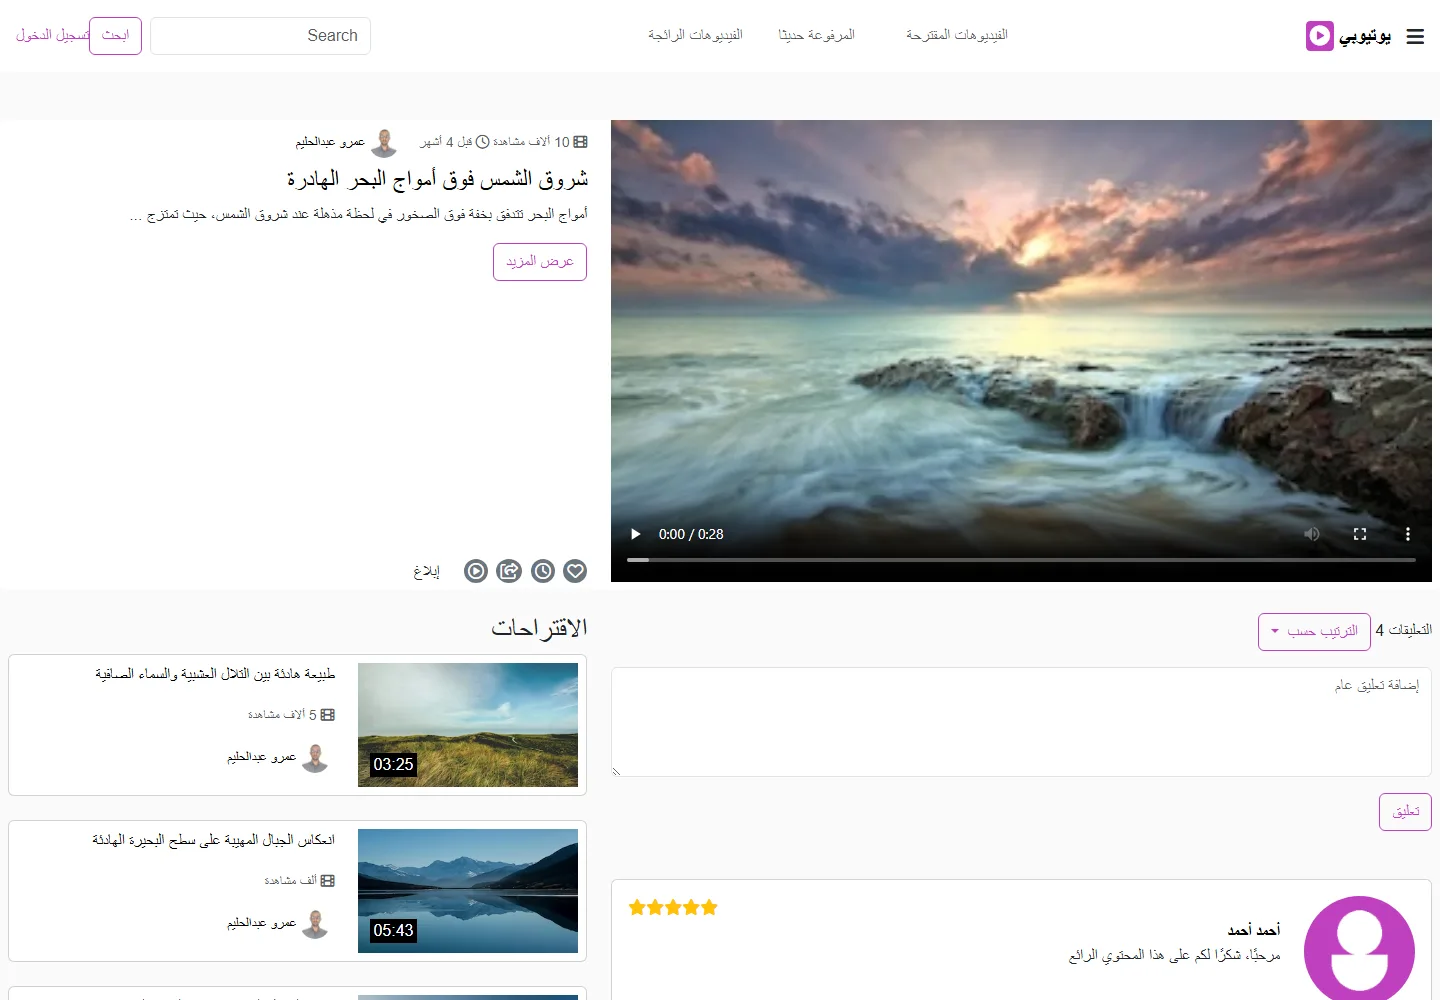The image size is (1440, 1000).
Task: Play the sunrise video
Action: [635, 534]
